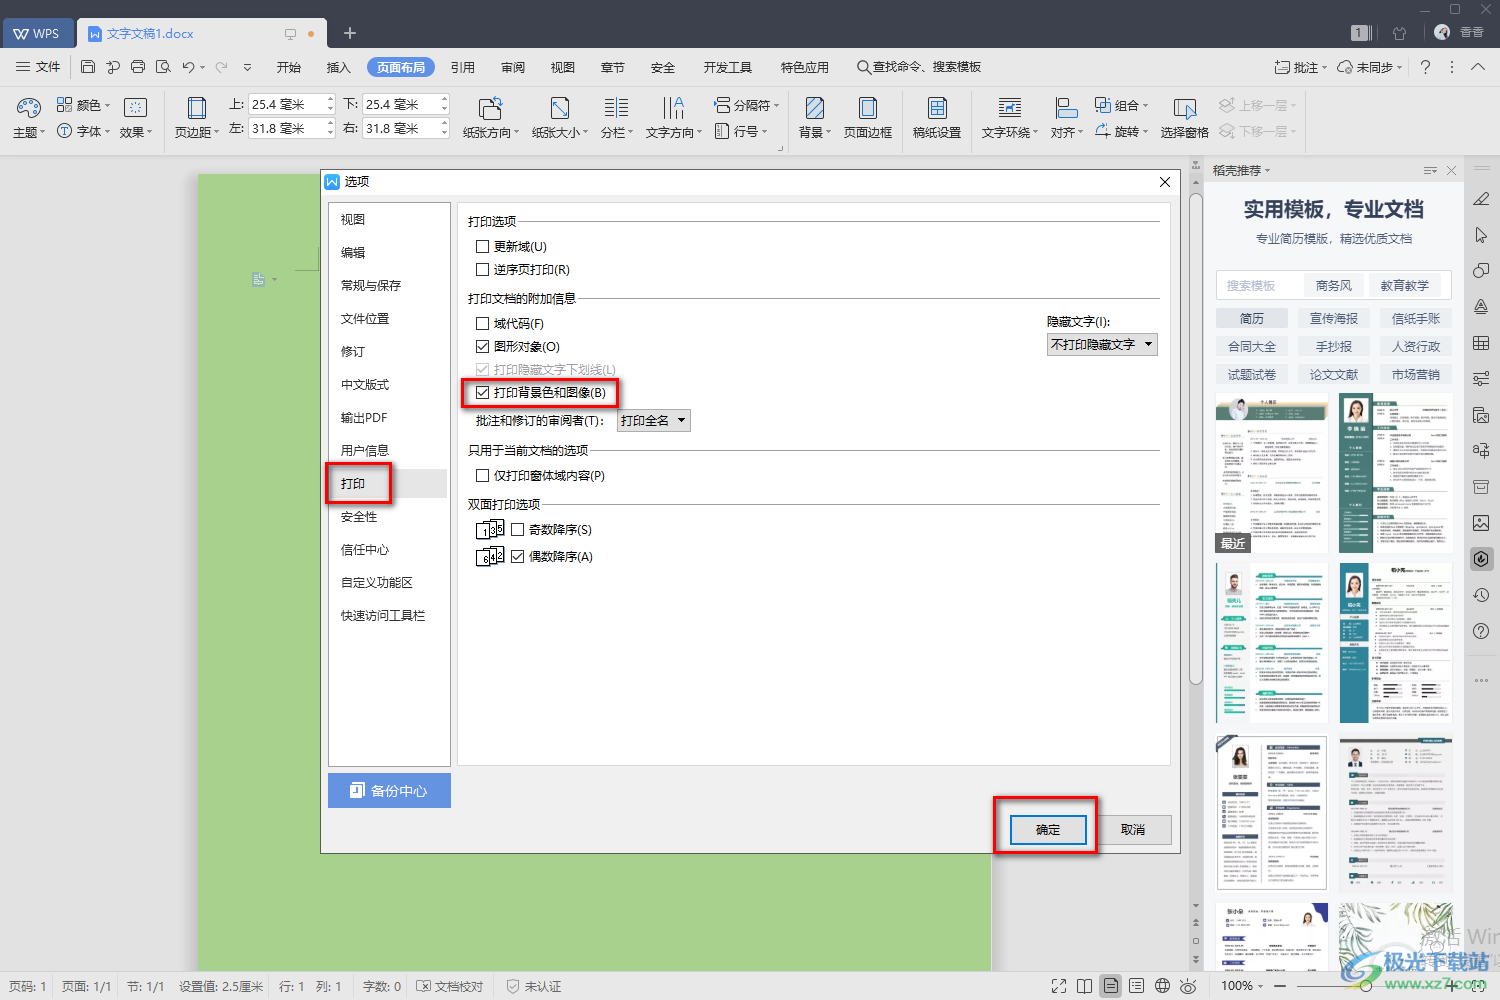Click the Undo arrow icon
Image resolution: width=1500 pixels, height=1000 pixels.
(188, 67)
